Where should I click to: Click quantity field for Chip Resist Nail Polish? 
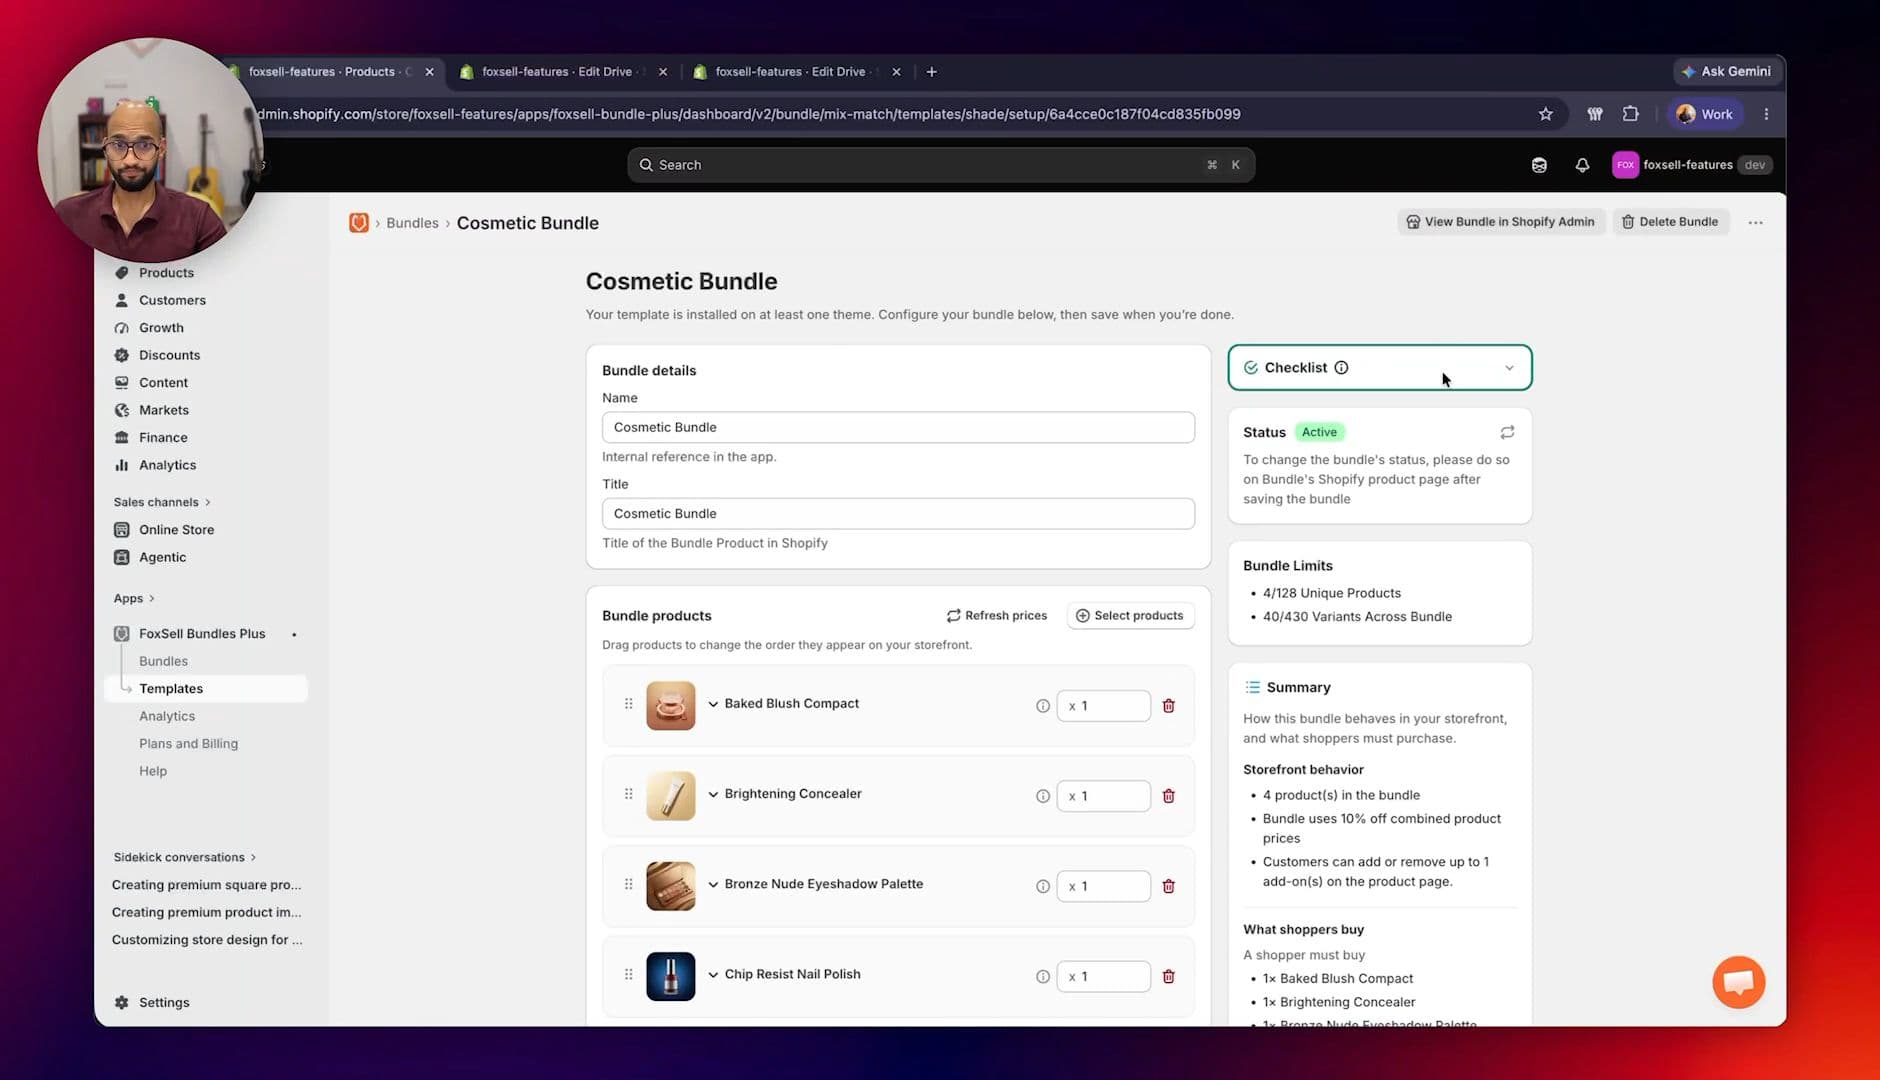click(x=1103, y=976)
